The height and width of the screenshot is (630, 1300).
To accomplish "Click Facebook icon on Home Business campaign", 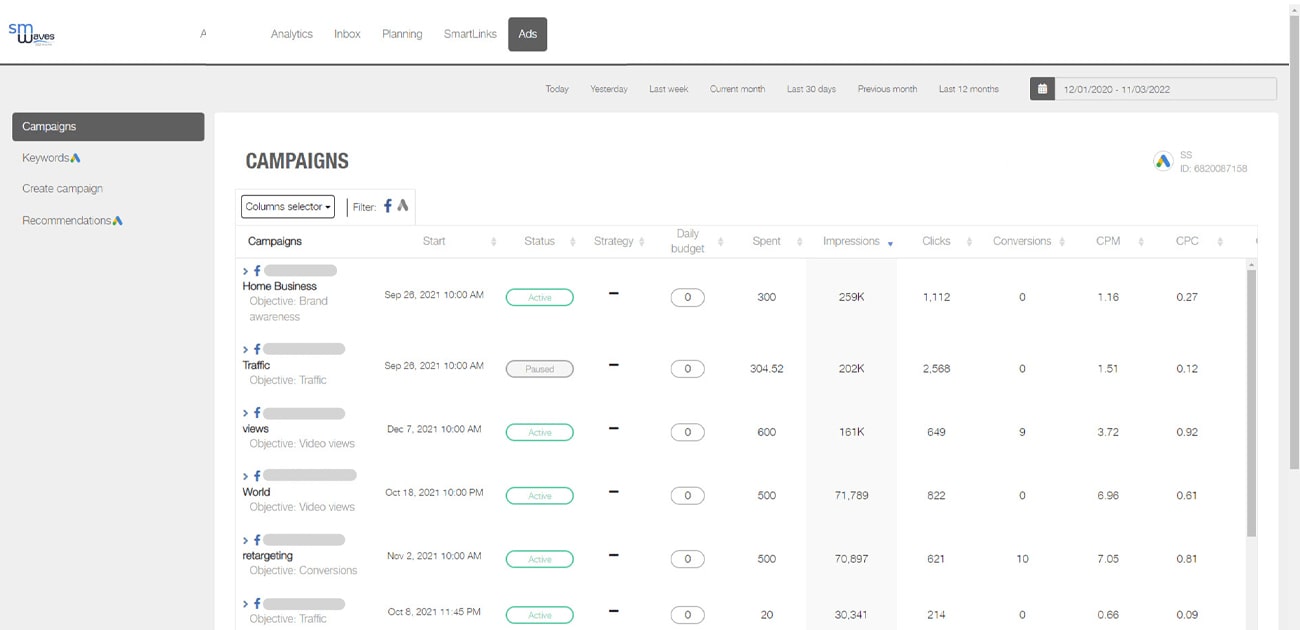I will point(257,271).
